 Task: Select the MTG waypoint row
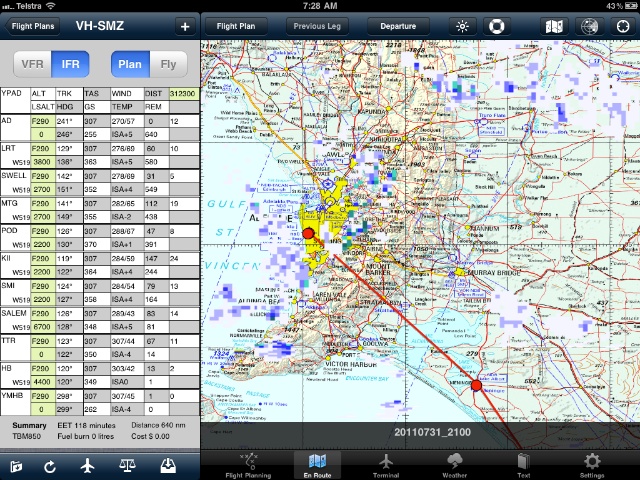click(x=100, y=210)
